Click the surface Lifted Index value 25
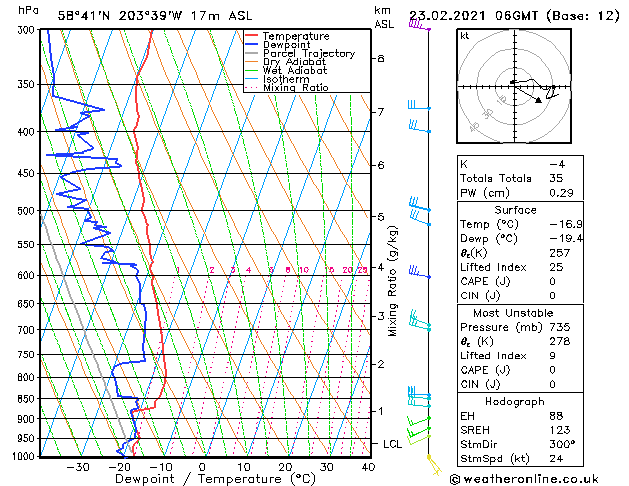 [556, 267]
